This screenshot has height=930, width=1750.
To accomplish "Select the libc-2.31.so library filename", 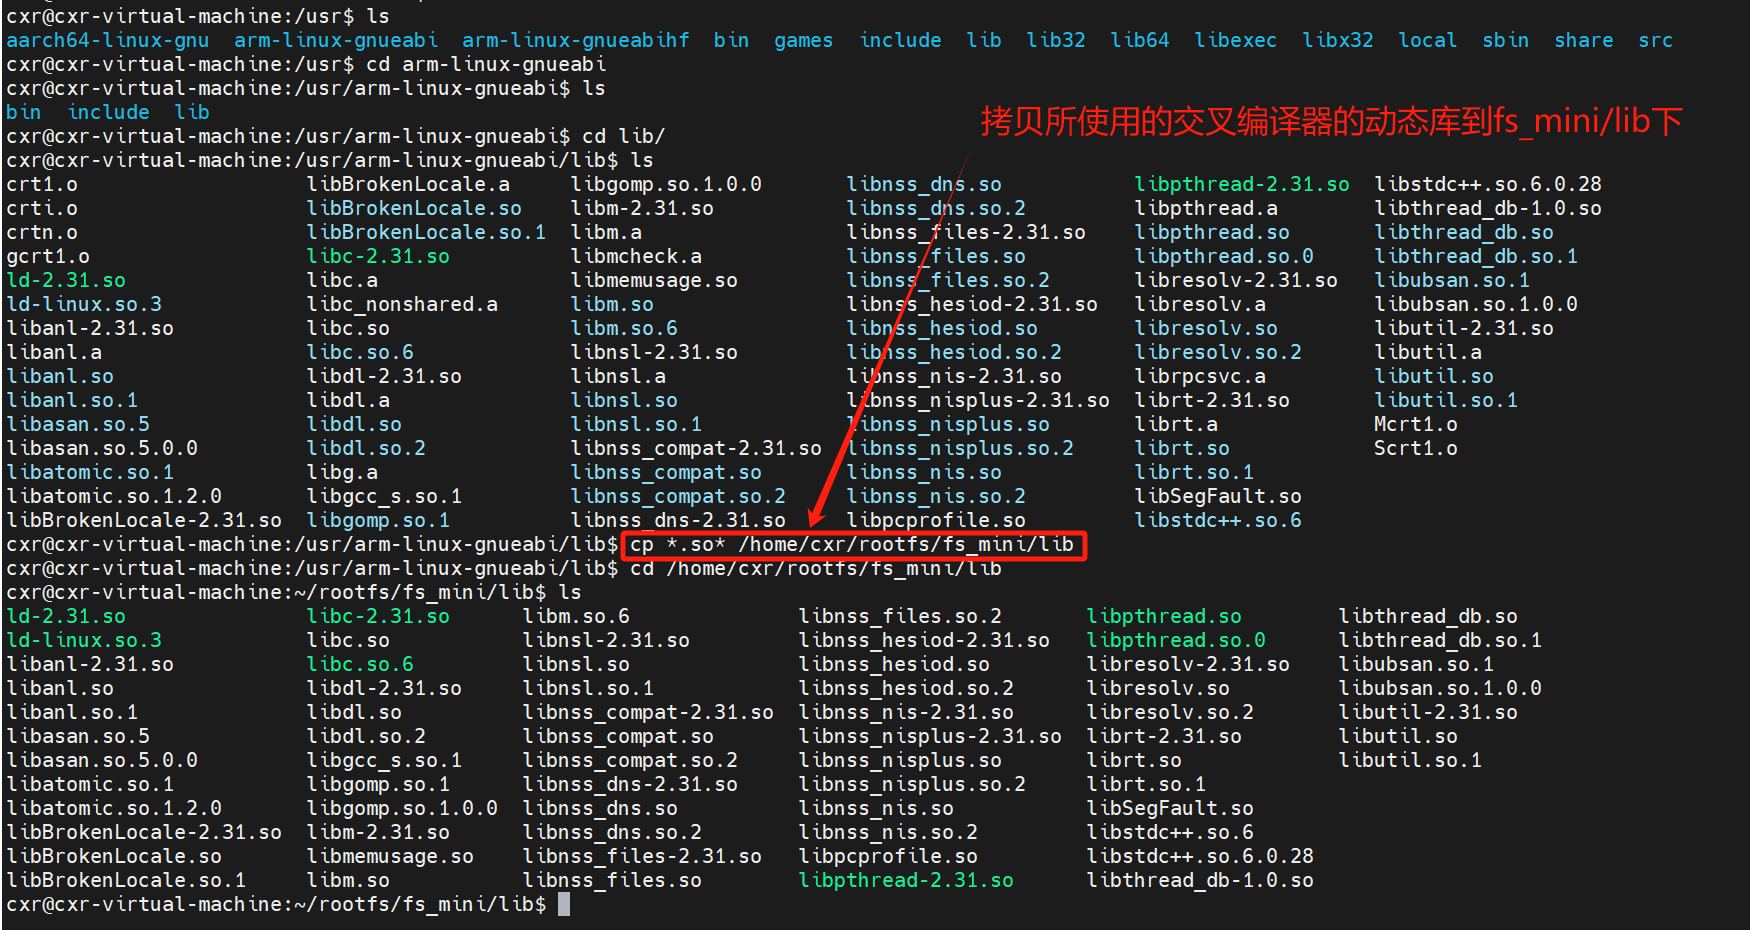I will 378,256.
